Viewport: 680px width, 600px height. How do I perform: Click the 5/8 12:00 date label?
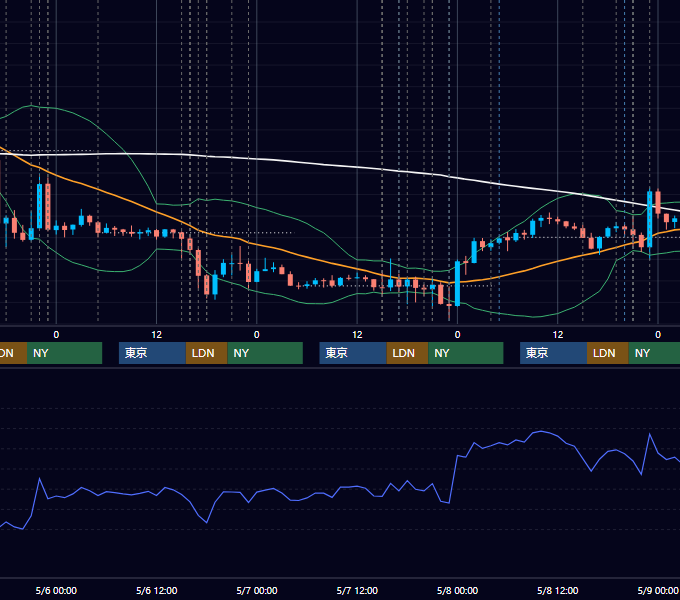558,590
